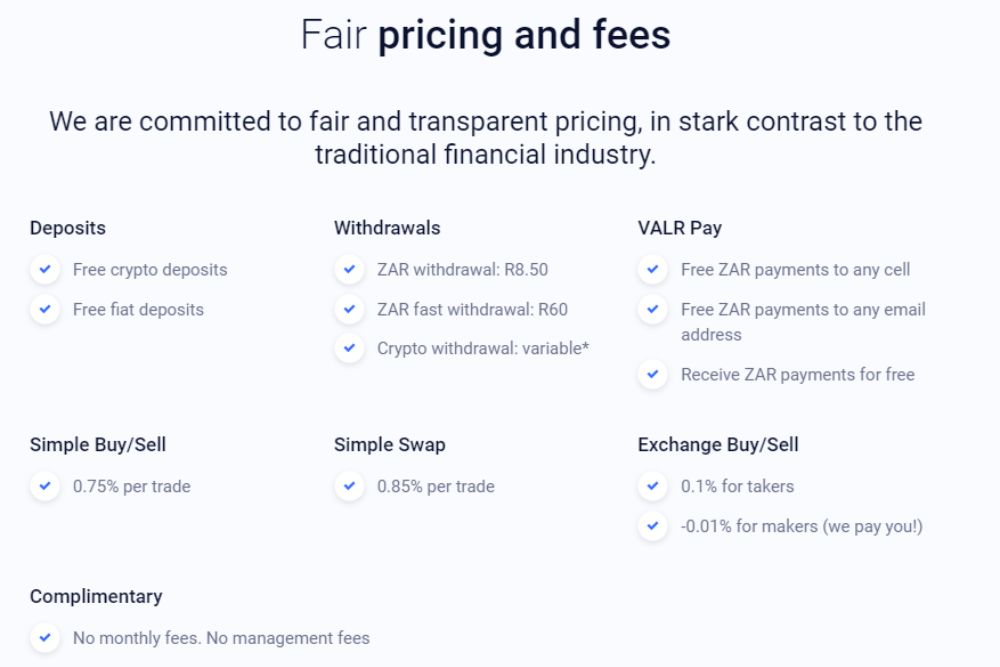Select checkmark beside Free ZAR payments to any cell
This screenshot has width=1000, height=667.
pos(652,269)
